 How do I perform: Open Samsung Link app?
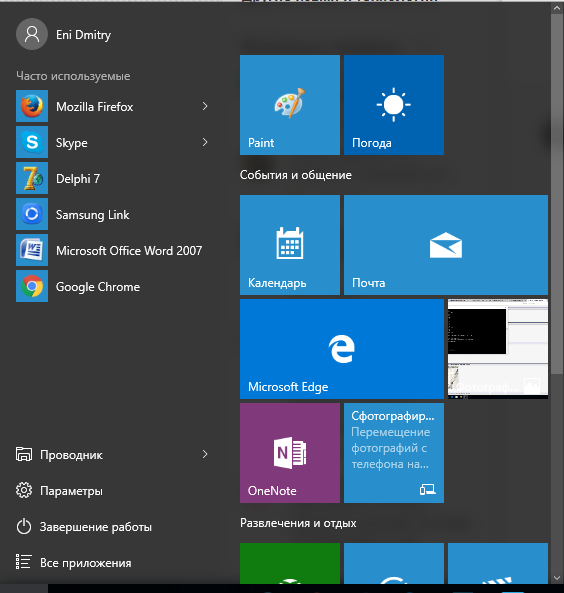coord(112,214)
